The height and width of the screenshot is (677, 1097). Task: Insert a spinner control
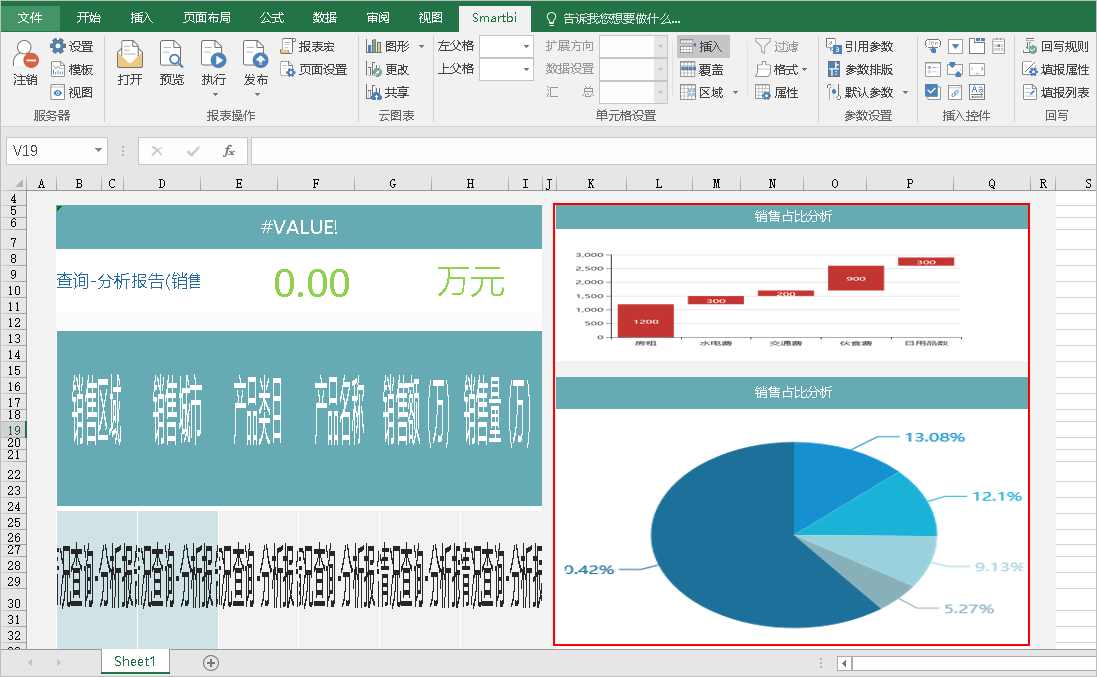[x=955, y=69]
